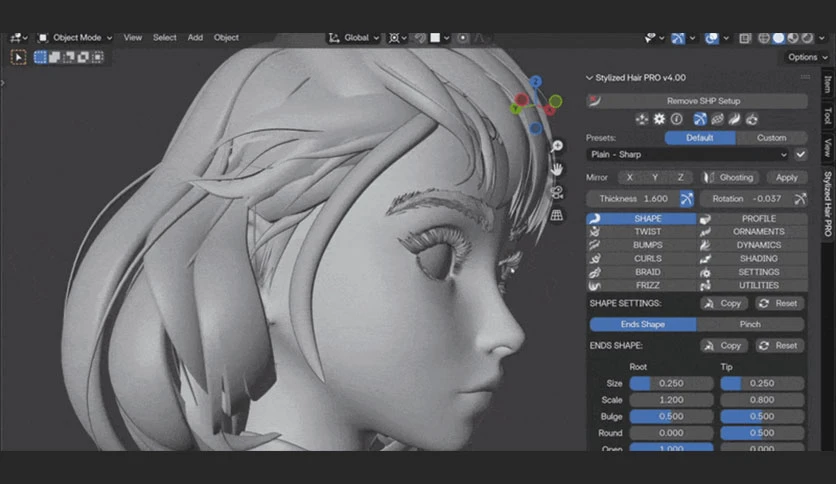
Task: Select the Tweak select tool
Action: [18, 57]
